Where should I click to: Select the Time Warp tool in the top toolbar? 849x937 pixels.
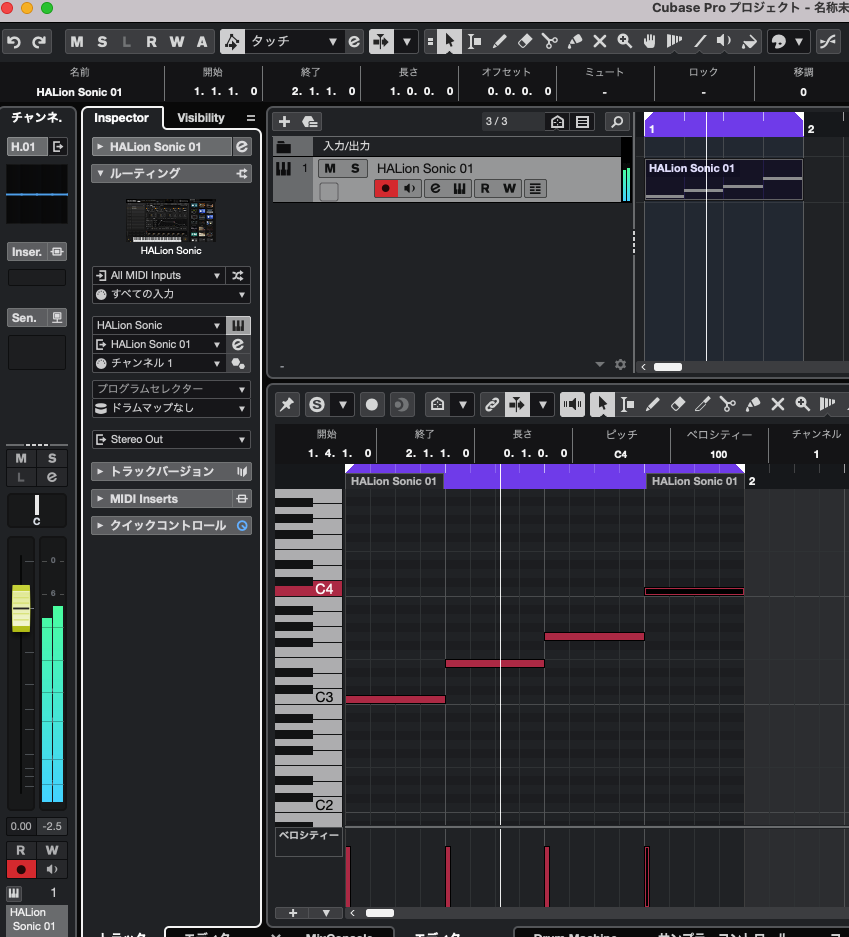pos(675,41)
